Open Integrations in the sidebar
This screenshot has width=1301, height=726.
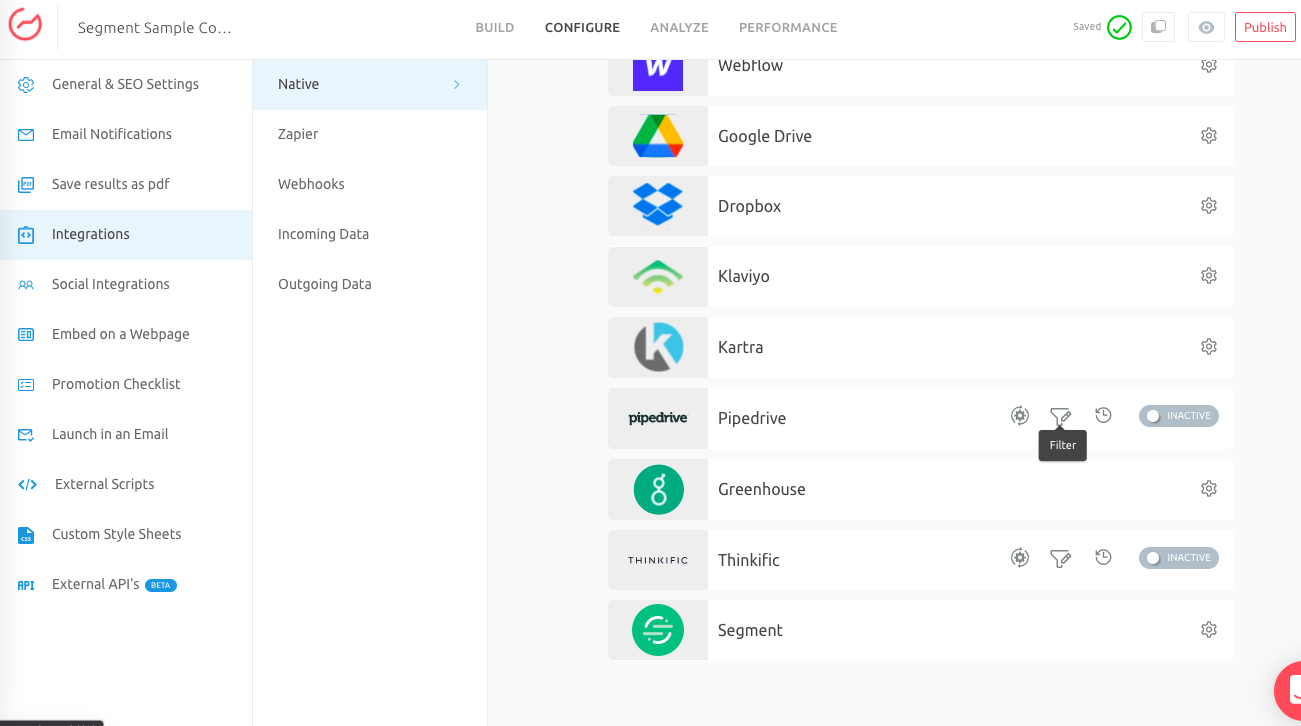click(126, 234)
